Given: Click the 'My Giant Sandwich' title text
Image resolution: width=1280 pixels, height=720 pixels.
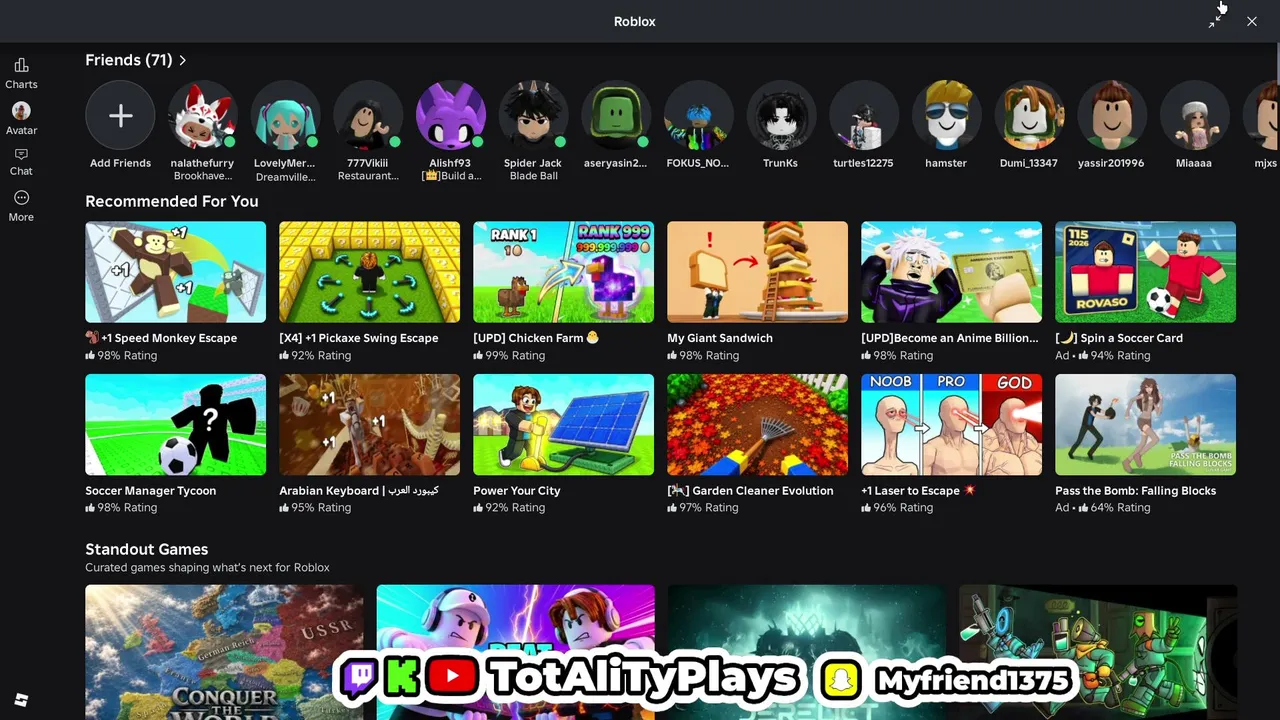Looking at the screenshot, I should point(720,338).
